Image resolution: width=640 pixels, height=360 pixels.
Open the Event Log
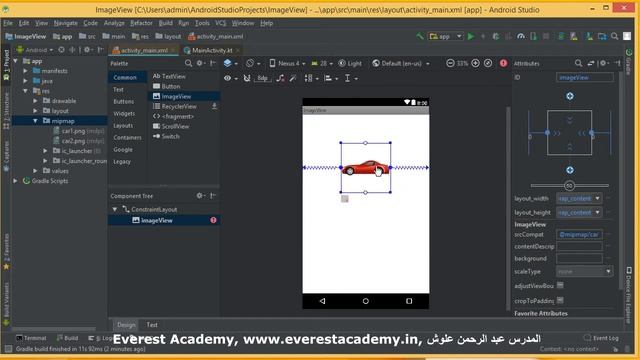pos(601,338)
